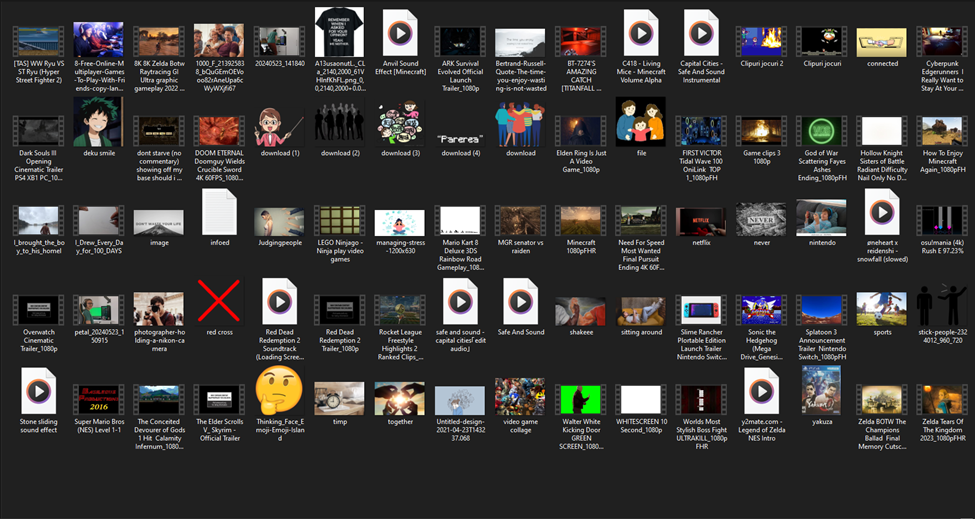Select DOOM ETERNAL Crucible Sword video
Viewport: 975px width, 519px height.
(x=219, y=131)
